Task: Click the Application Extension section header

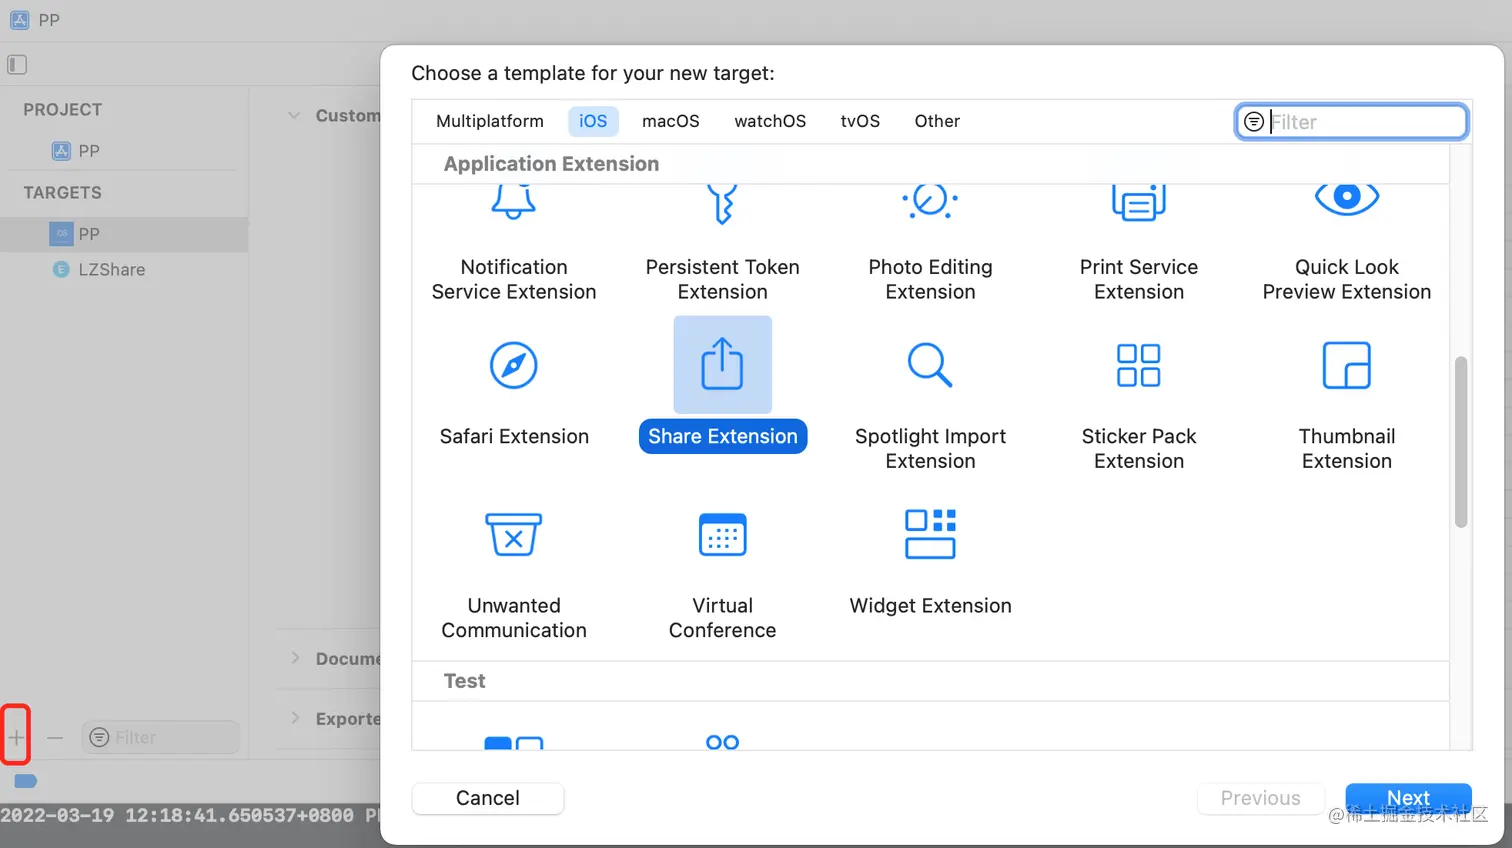Action: click(552, 164)
